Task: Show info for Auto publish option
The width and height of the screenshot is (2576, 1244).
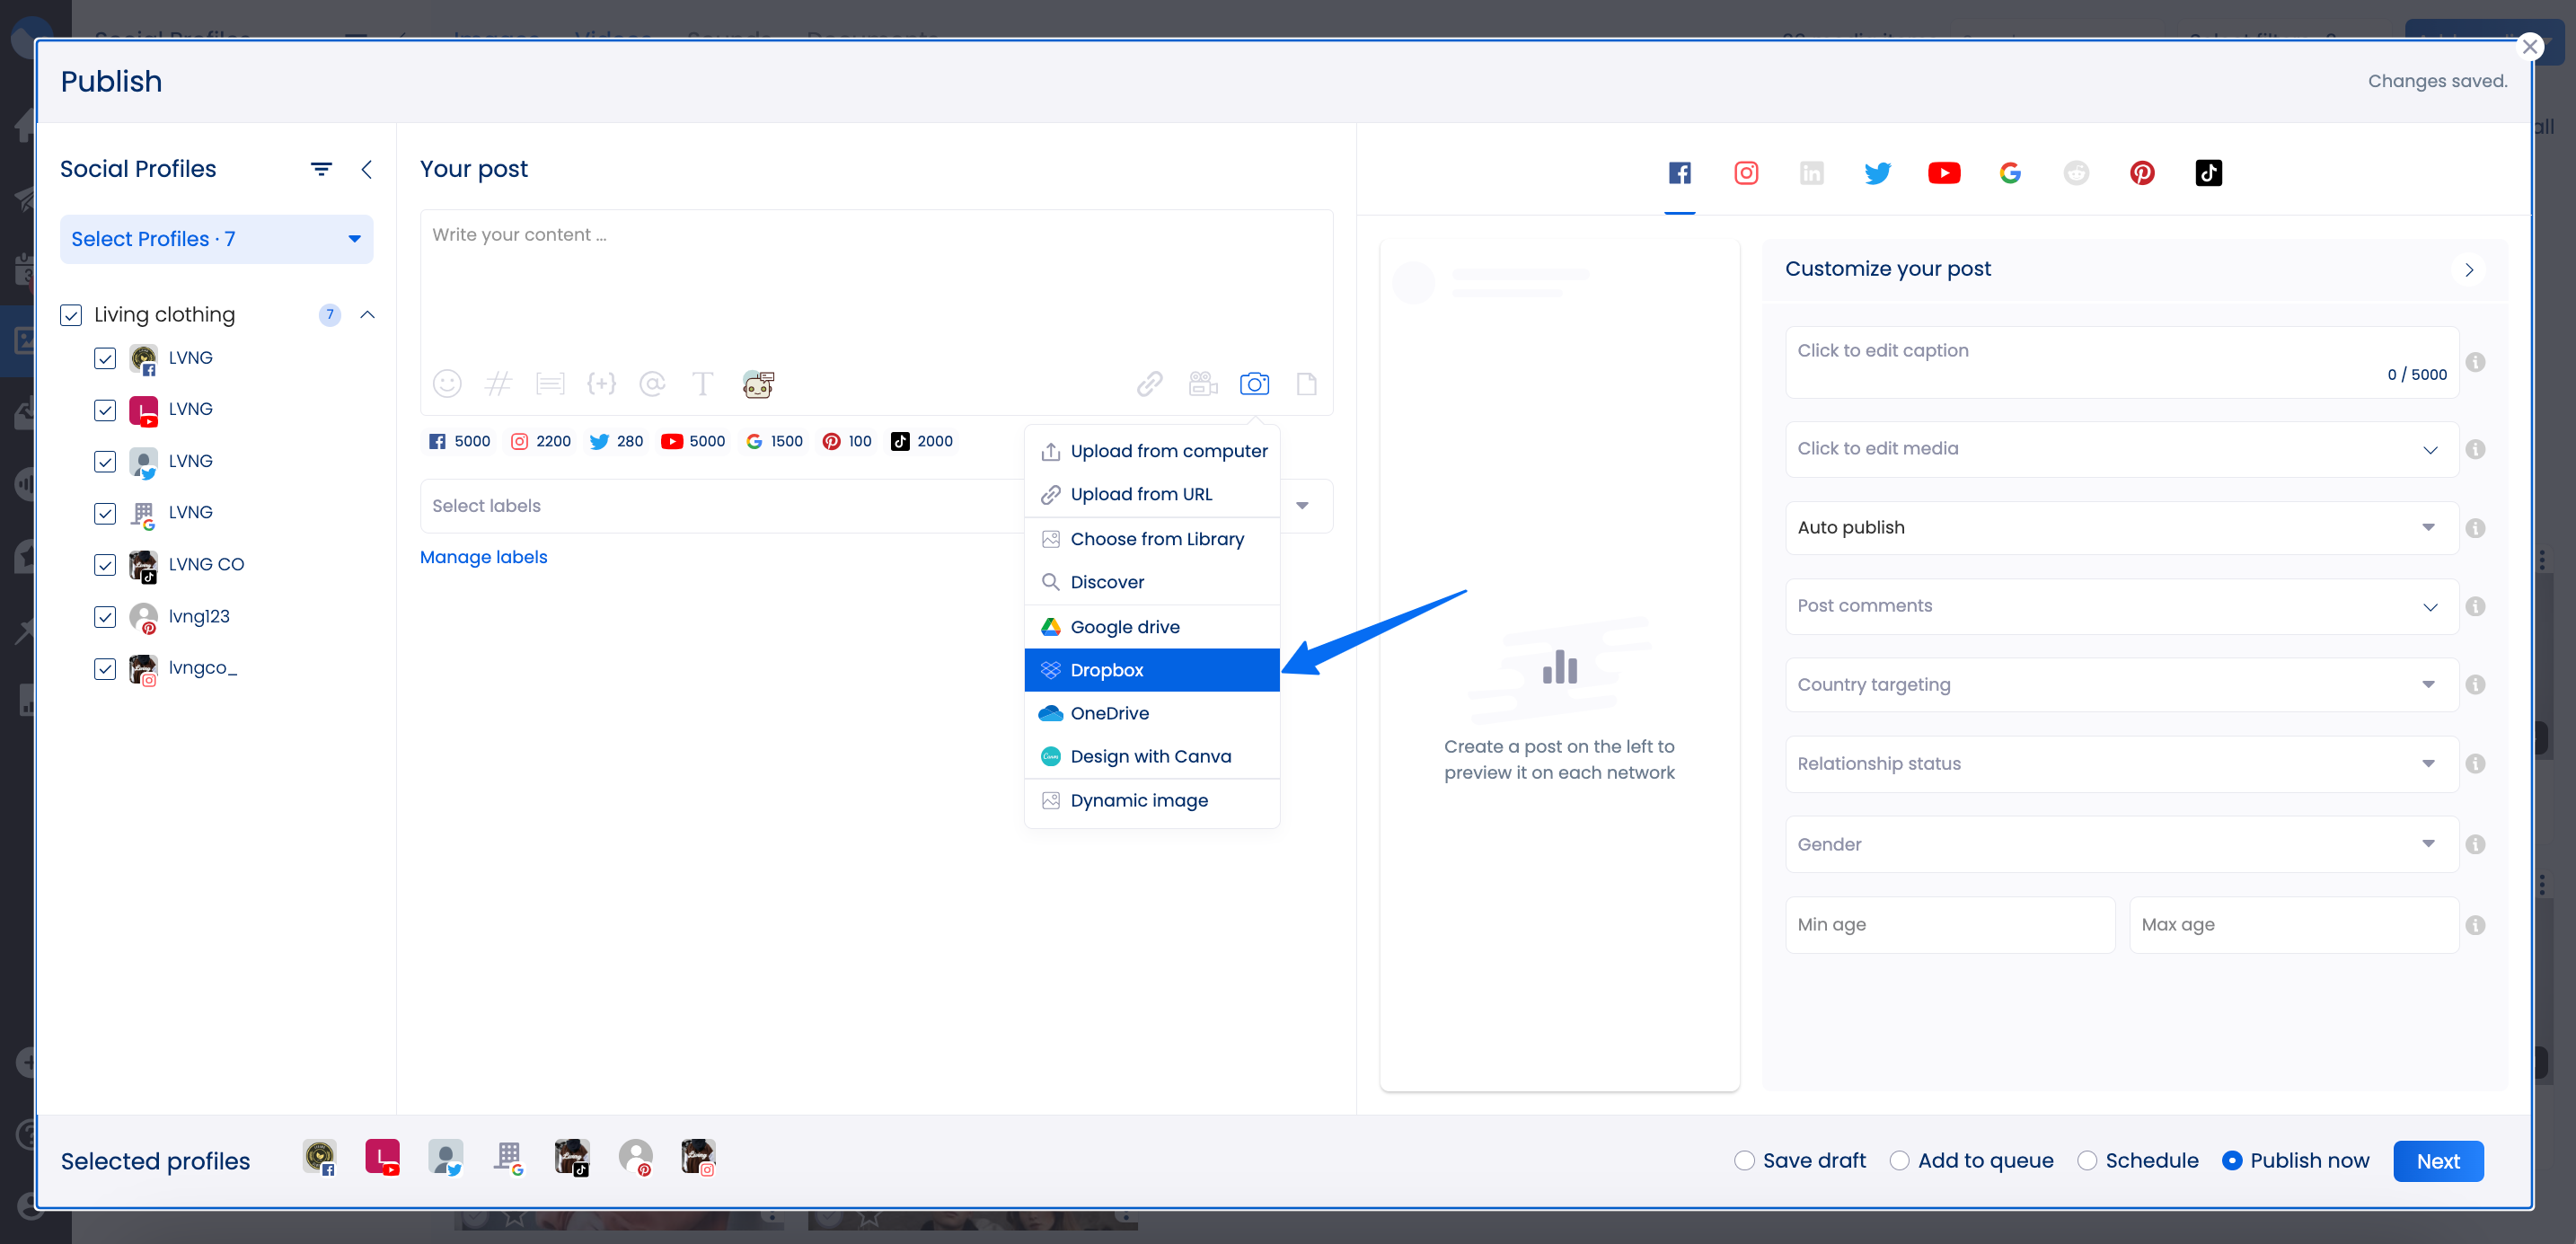Action: tap(2475, 528)
